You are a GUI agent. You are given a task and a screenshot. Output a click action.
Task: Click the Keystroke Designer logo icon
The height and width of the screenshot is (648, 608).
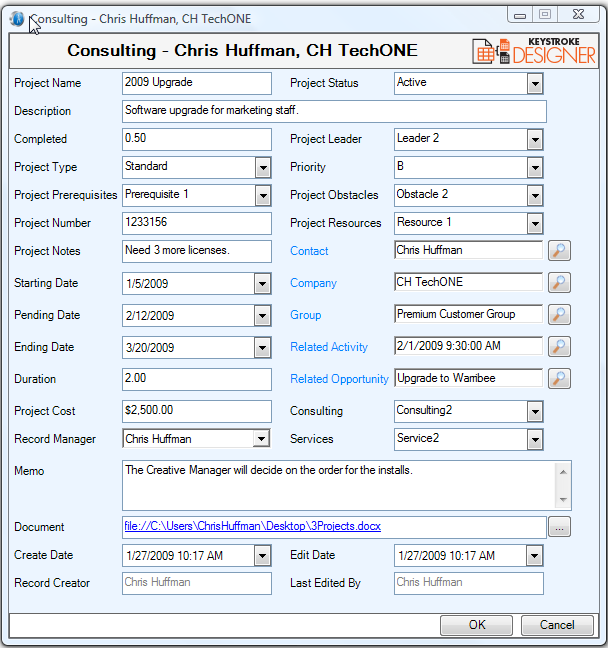(x=534, y=51)
